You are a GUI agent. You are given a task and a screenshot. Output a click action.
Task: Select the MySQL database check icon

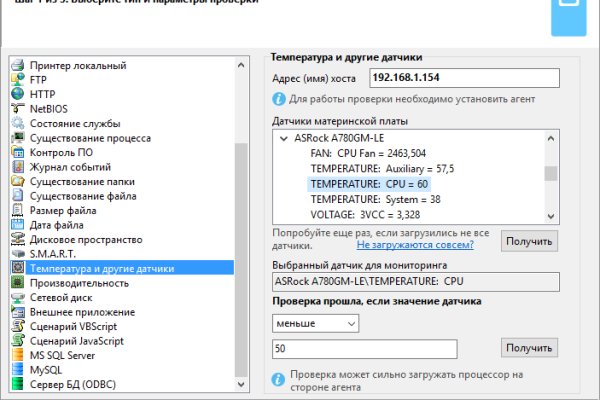tap(17, 370)
